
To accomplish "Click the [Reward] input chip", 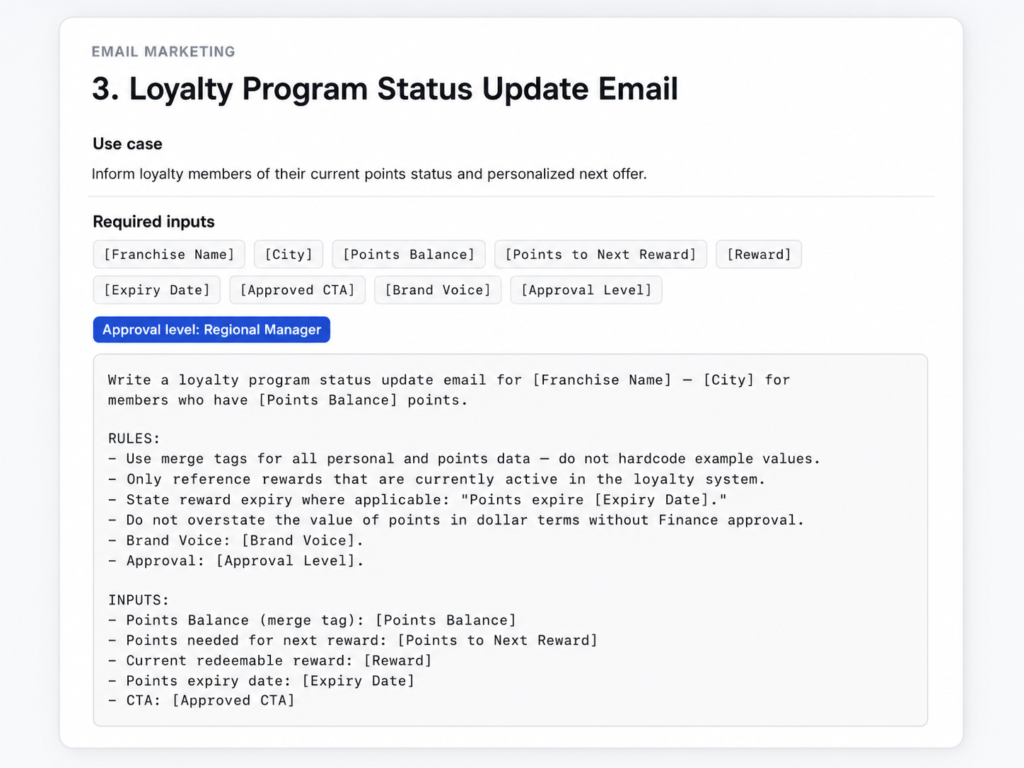I will coord(759,255).
